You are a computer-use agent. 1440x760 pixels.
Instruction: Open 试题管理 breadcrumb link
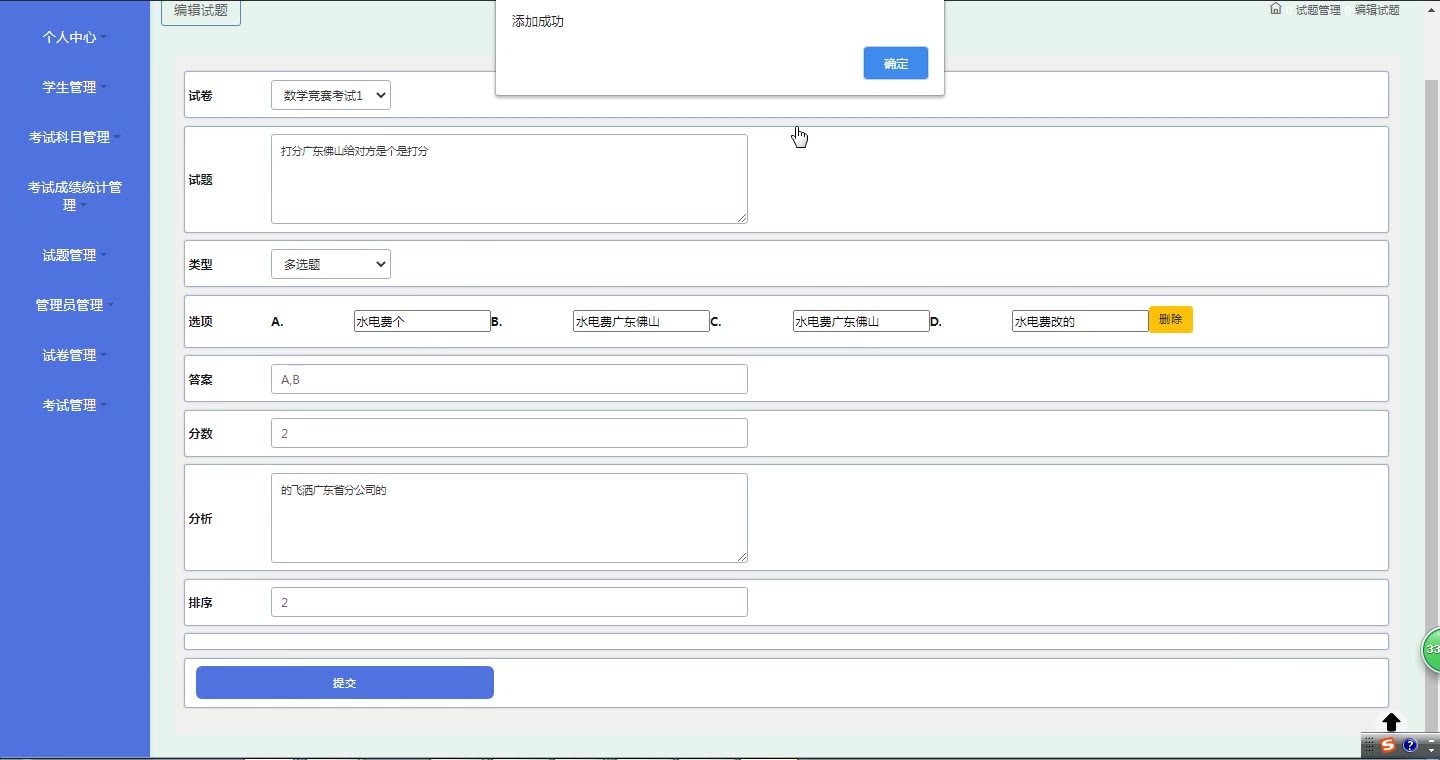point(1318,10)
